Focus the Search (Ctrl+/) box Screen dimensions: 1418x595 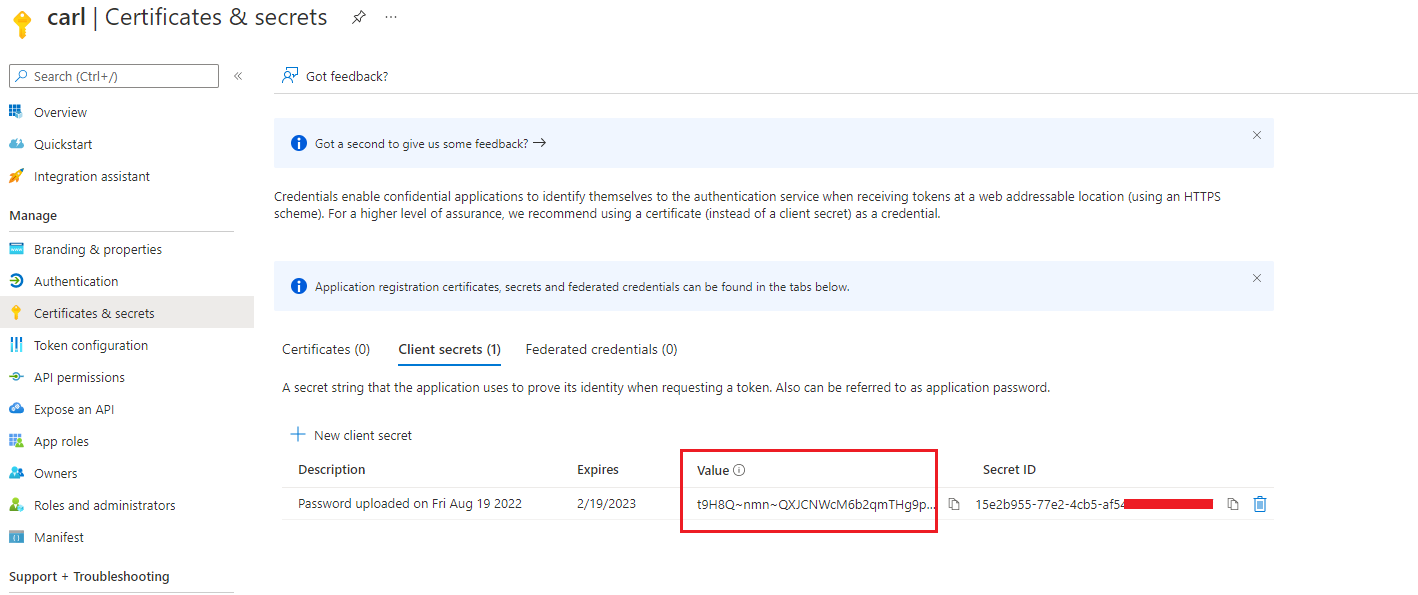coord(114,76)
